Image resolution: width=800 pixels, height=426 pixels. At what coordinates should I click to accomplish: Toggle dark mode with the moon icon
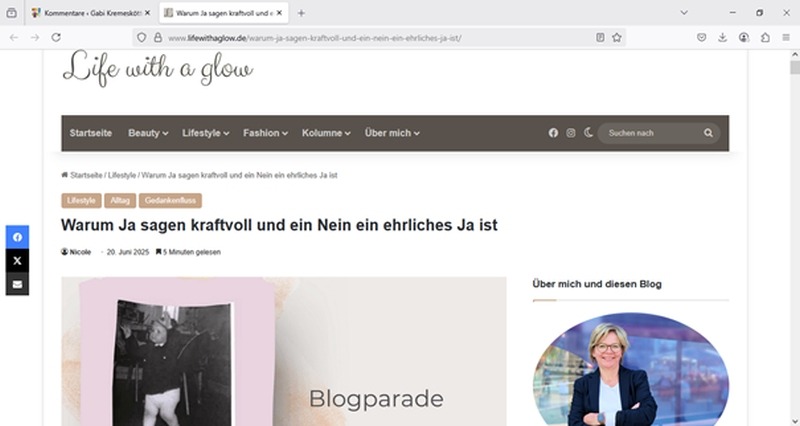588,133
